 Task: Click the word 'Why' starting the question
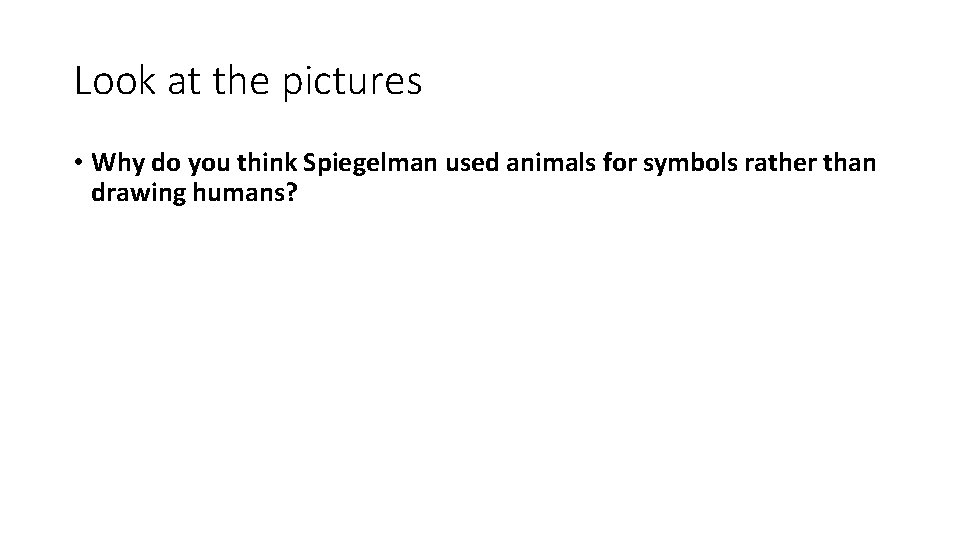click(x=118, y=163)
